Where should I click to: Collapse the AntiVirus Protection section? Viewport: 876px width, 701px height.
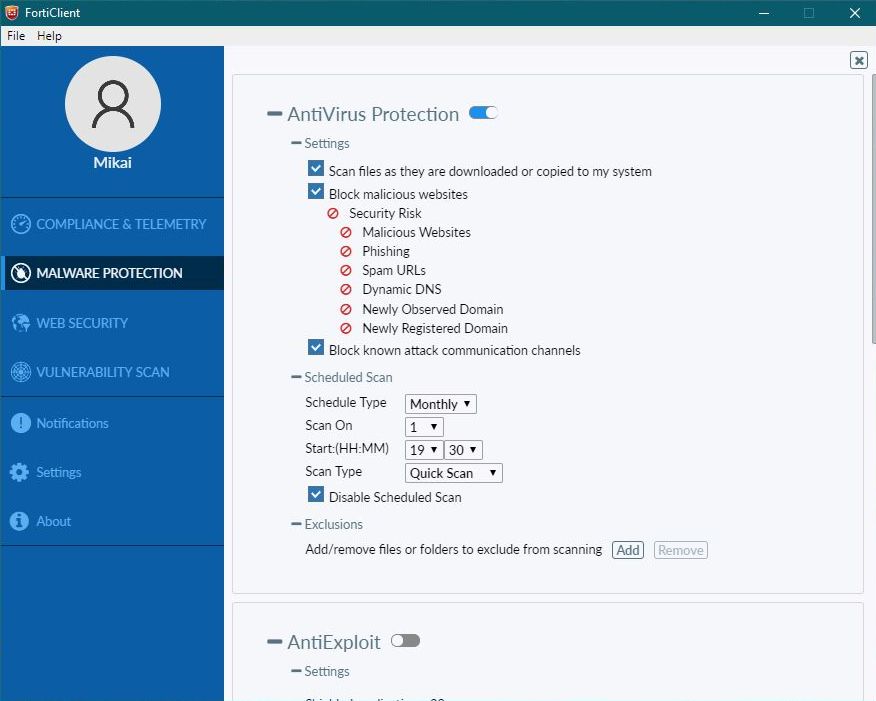(274, 114)
